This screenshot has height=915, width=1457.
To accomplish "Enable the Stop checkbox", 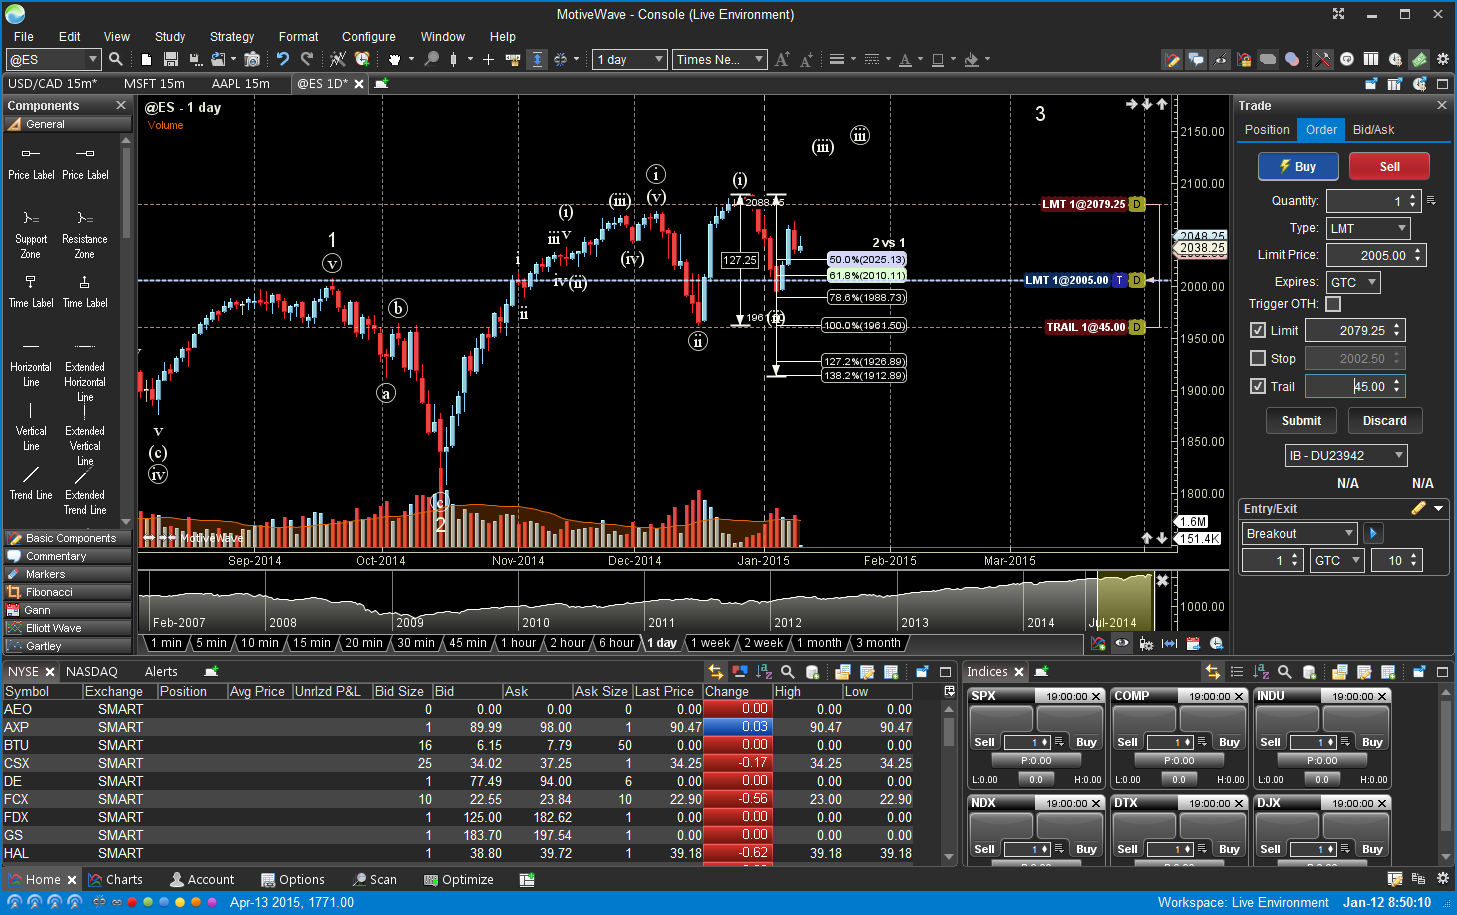I will tap(1258, 358).
